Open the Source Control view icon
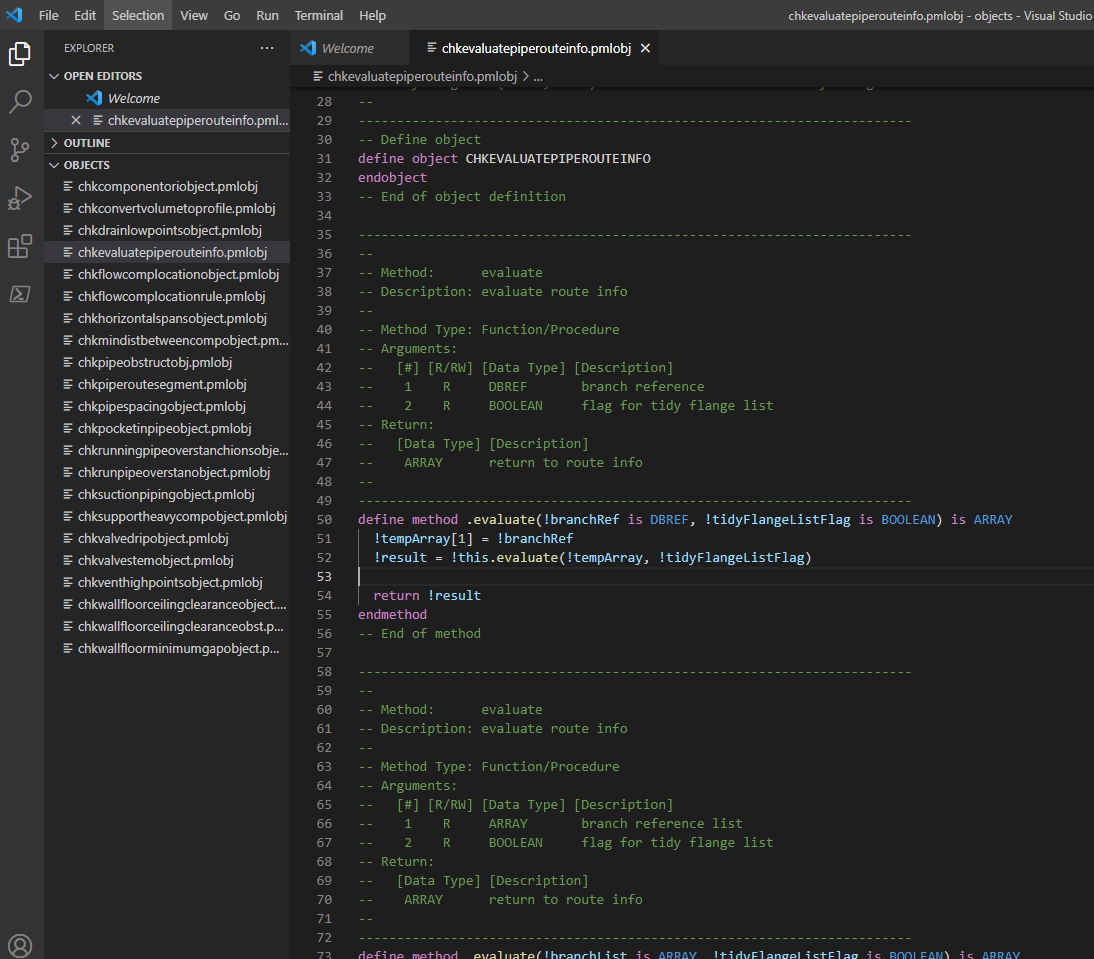 [x=20, y=150]
